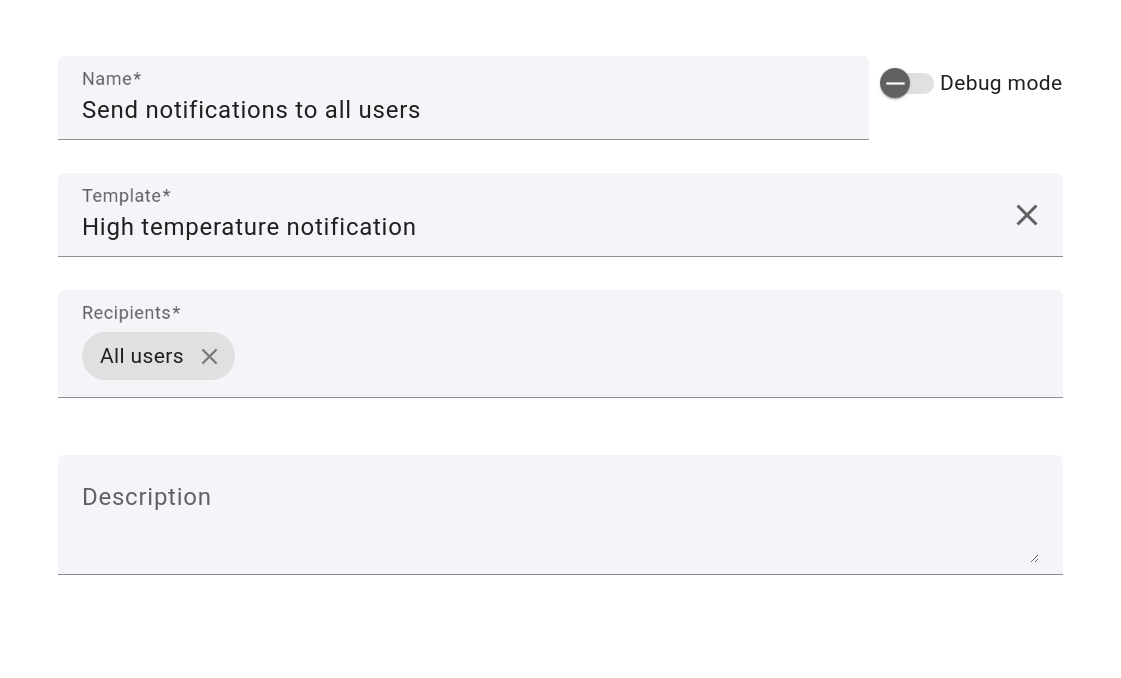Remove the "All users" recipient chip

[x=209, y=356]
